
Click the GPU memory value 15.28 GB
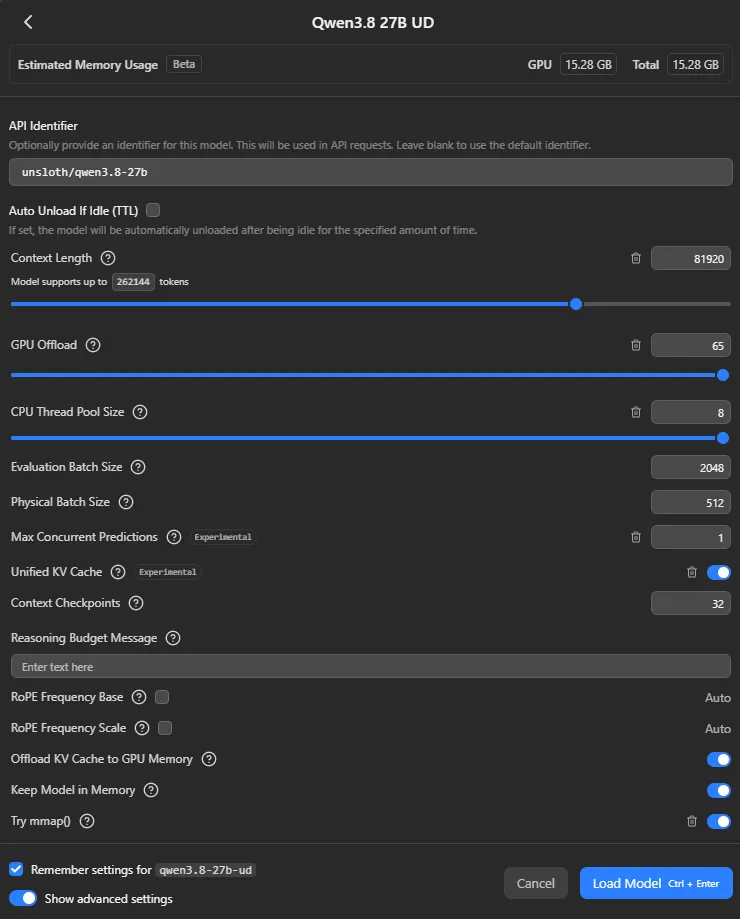pyautogui.click(x=588, y=64)
